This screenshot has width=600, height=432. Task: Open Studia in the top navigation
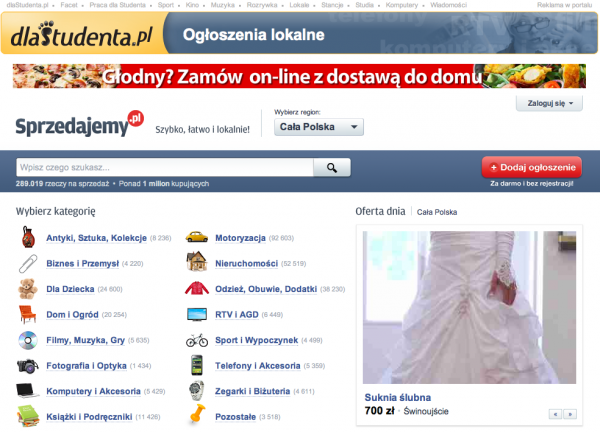tap(364, 5)
